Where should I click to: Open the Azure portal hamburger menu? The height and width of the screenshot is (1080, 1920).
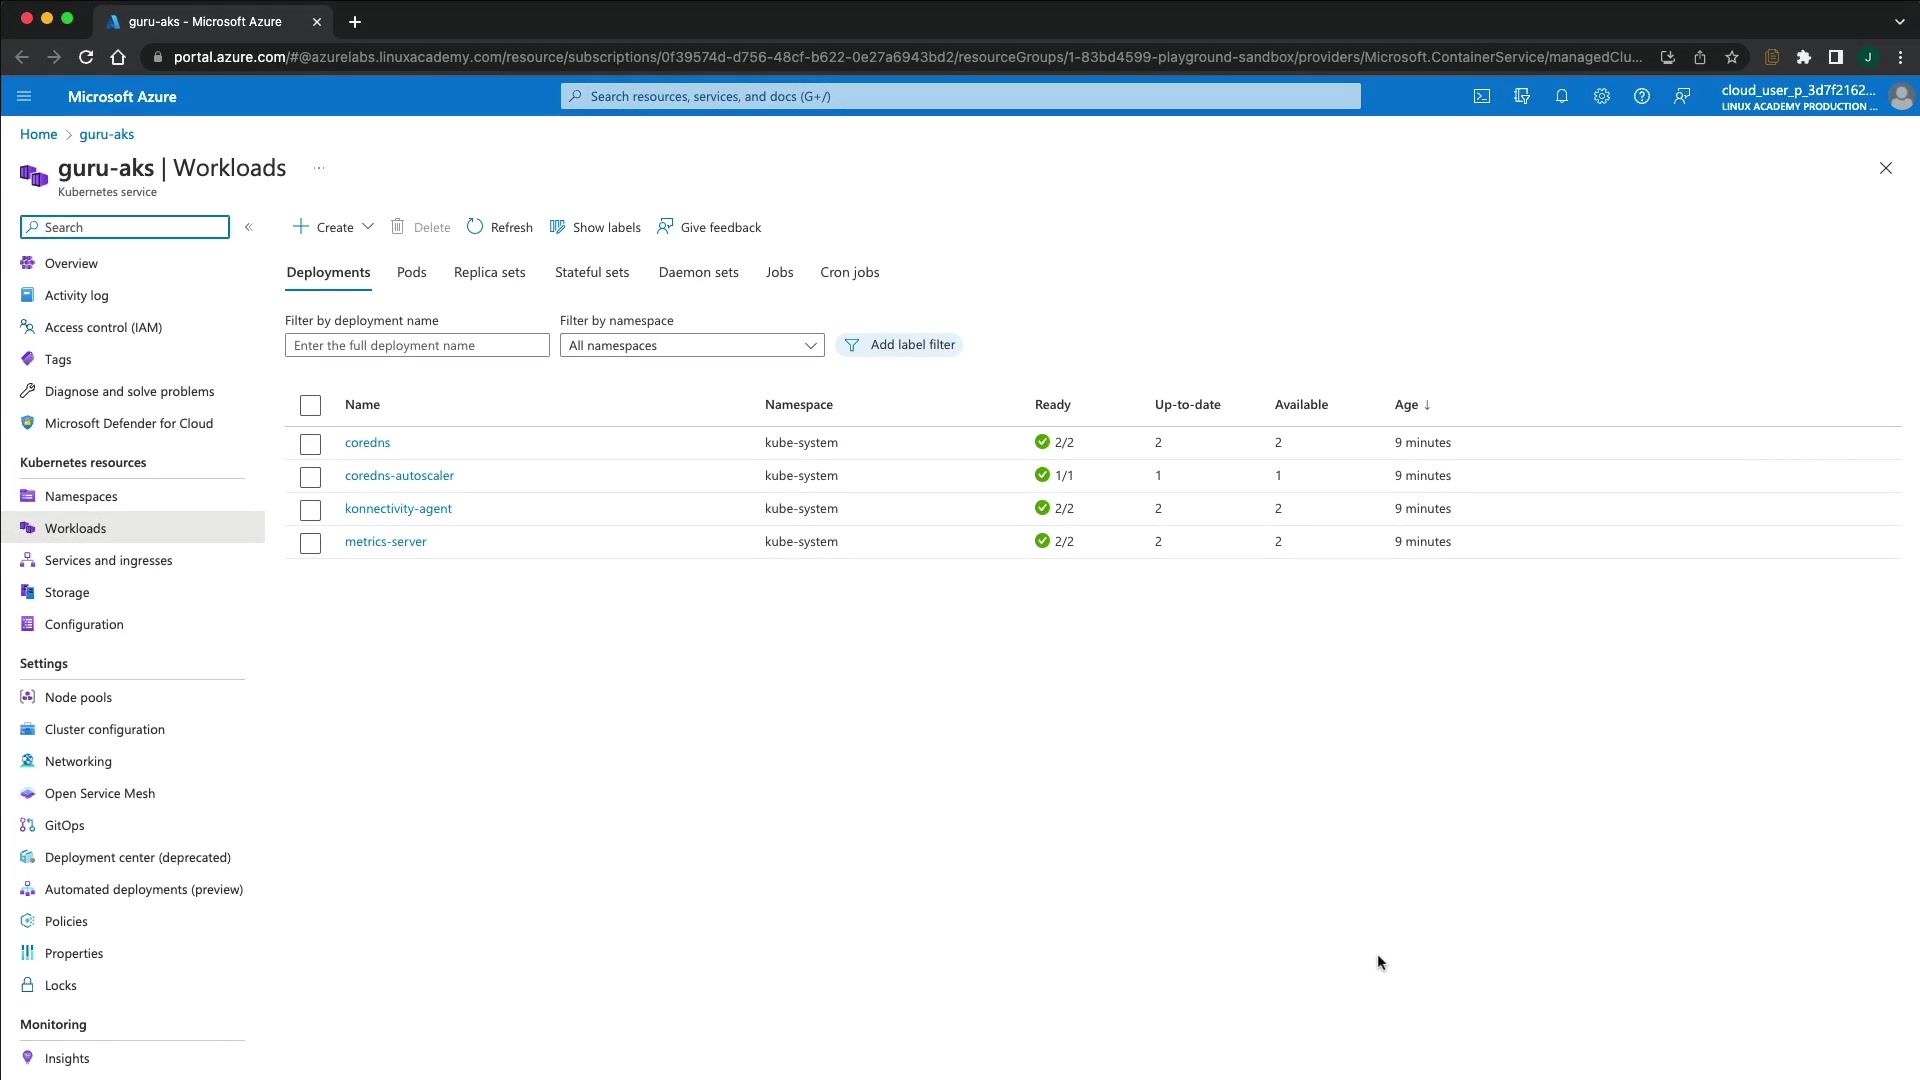click(x=24, y=96)
